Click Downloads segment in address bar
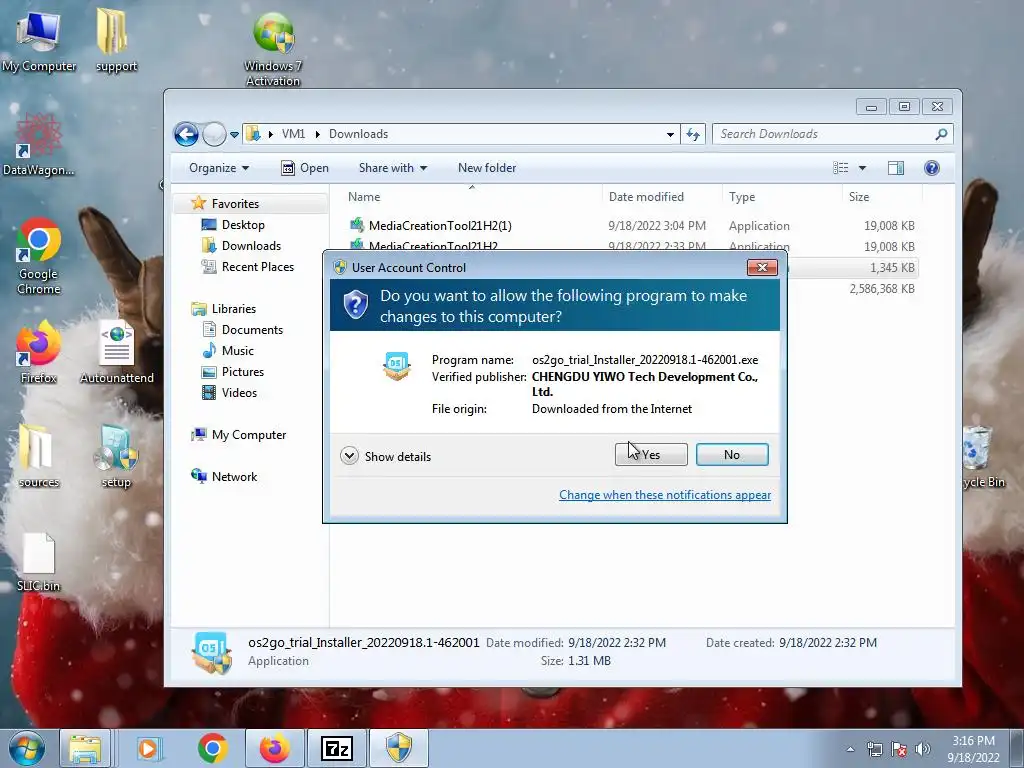This screenshot has height=768, width=1024. click(359, 134)
